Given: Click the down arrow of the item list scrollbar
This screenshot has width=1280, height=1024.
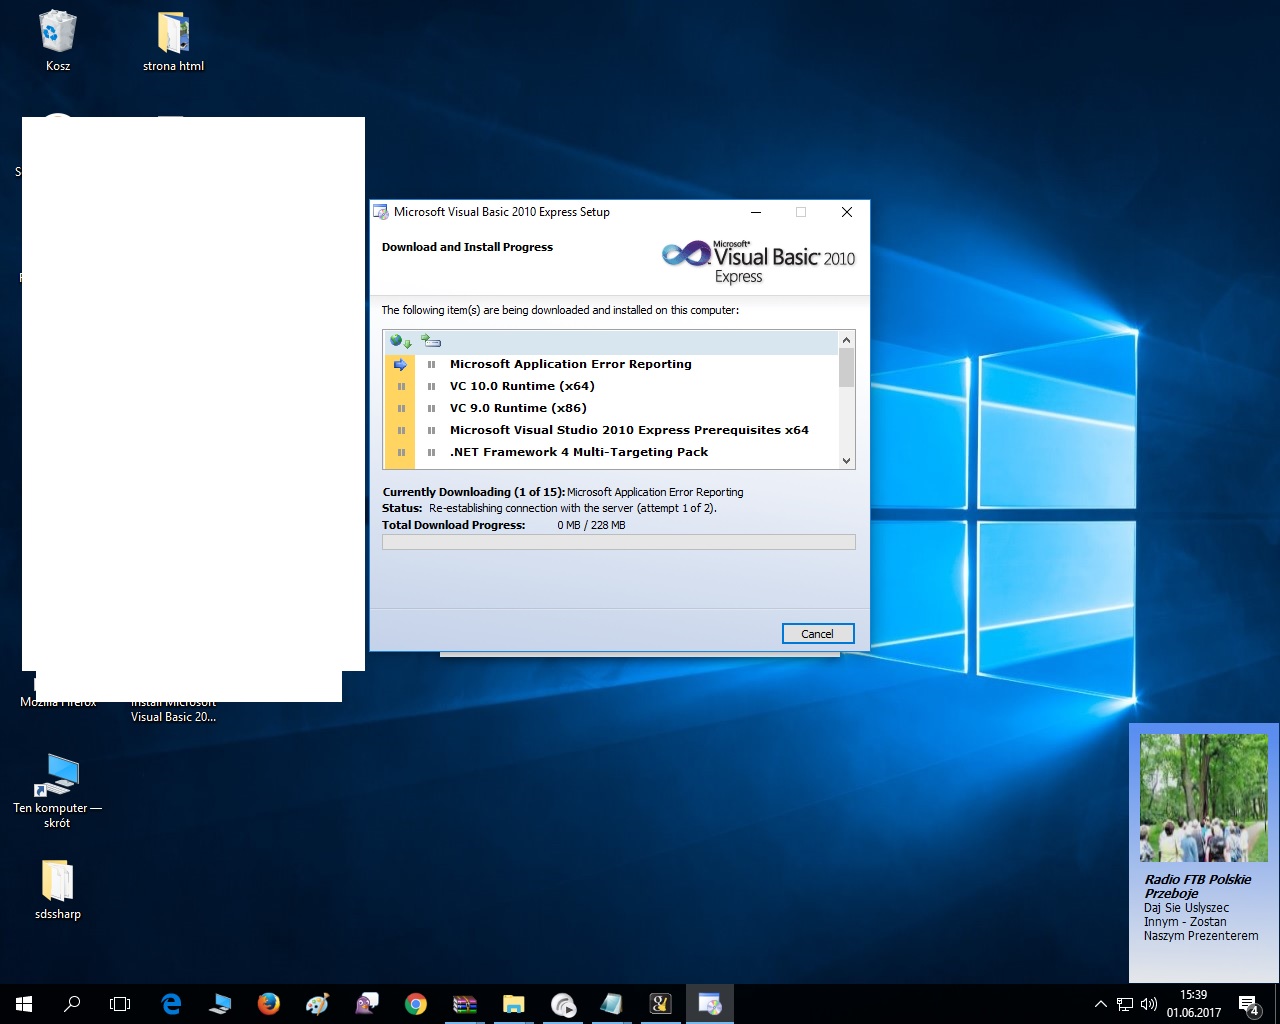Looking at the screenshot, I should click(846, 461).
